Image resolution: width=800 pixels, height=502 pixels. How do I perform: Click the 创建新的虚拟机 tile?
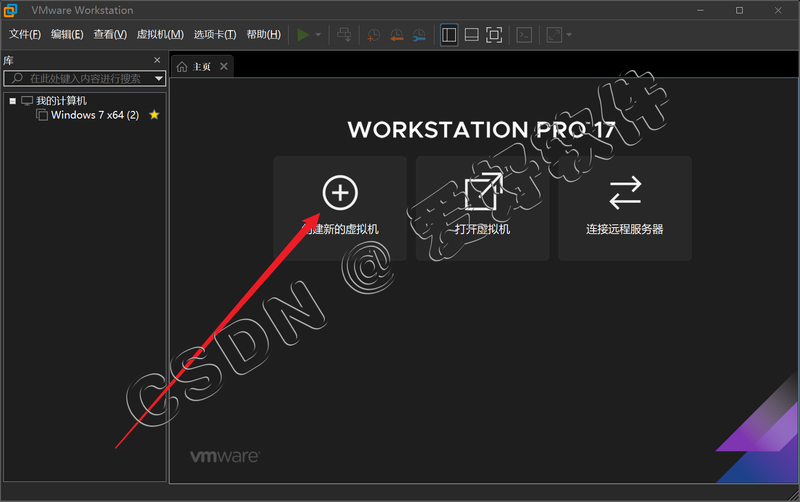340,209
